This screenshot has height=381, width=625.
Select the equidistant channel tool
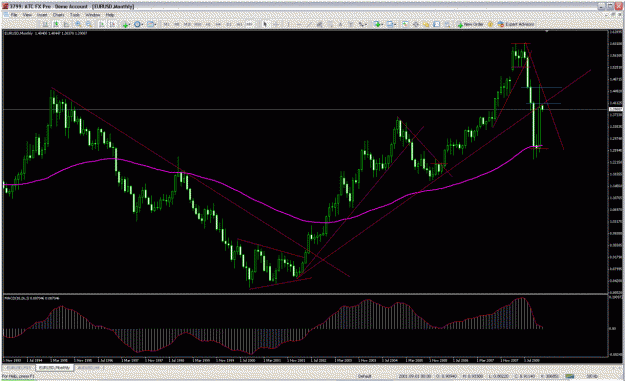(x=320, y=24)
